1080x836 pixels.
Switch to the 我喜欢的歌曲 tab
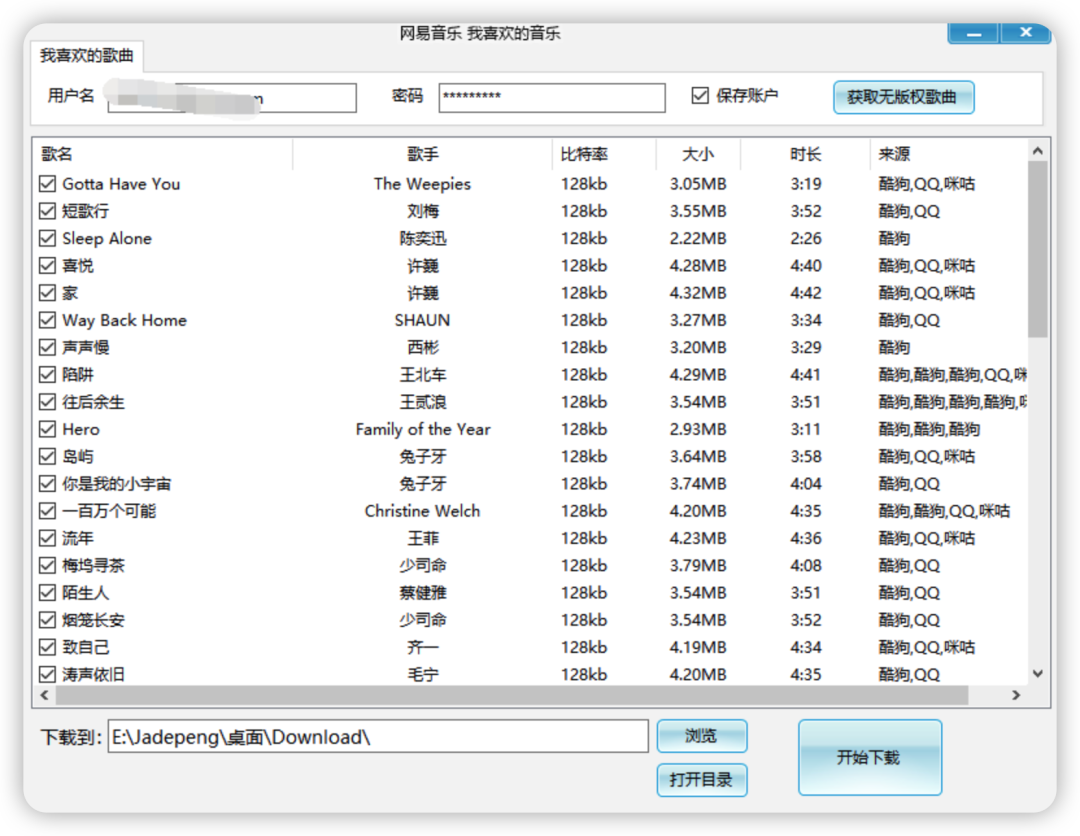[86, 57]
